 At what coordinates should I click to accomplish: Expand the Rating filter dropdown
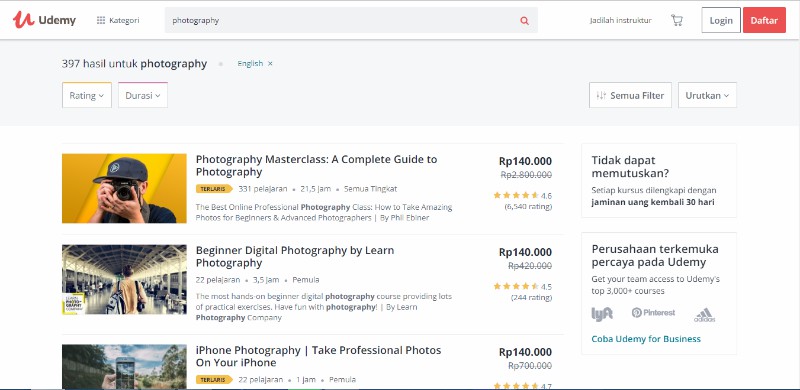[x=87, y=95]
